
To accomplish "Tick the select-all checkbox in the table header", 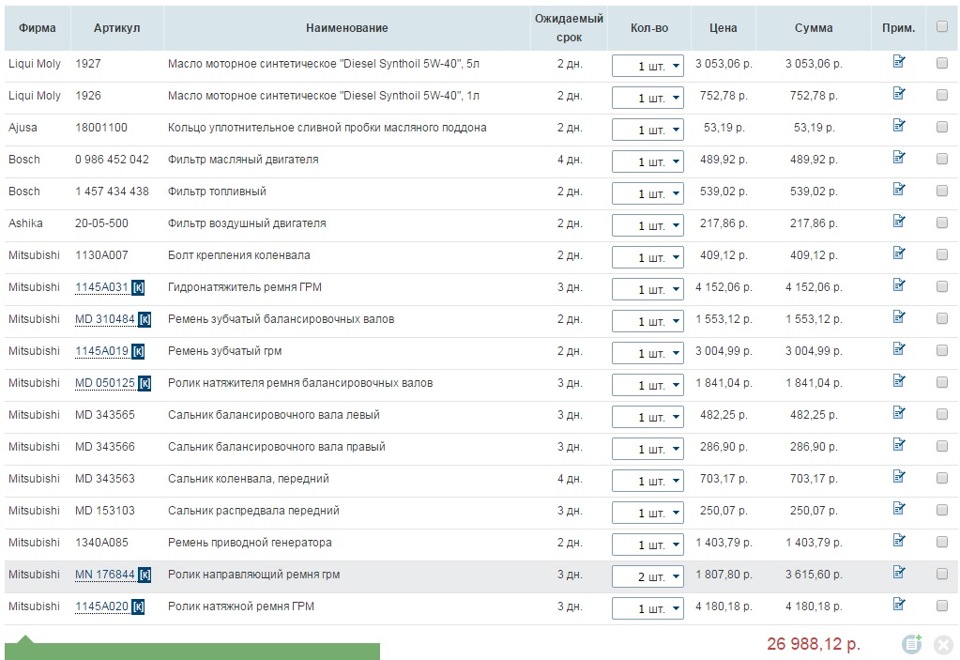I will click(x=942, y=27).
